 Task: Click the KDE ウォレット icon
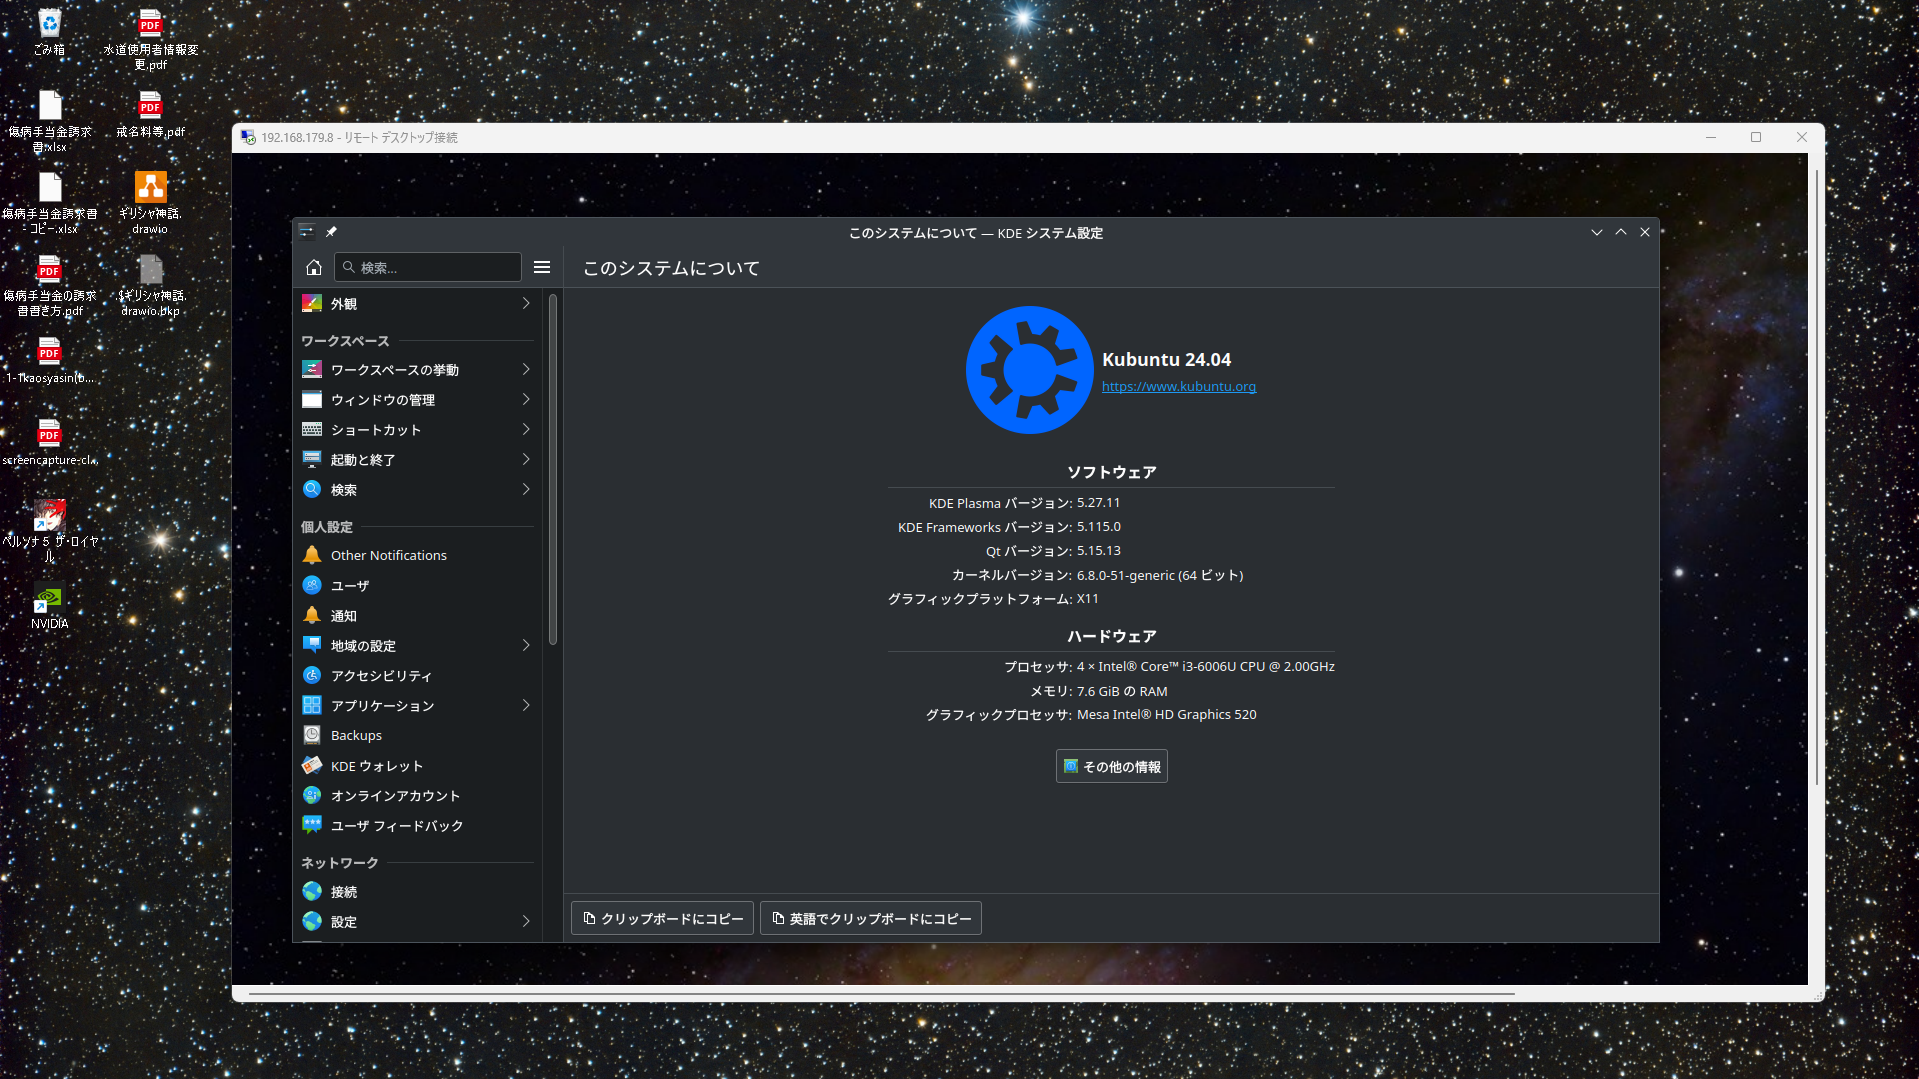312,765
